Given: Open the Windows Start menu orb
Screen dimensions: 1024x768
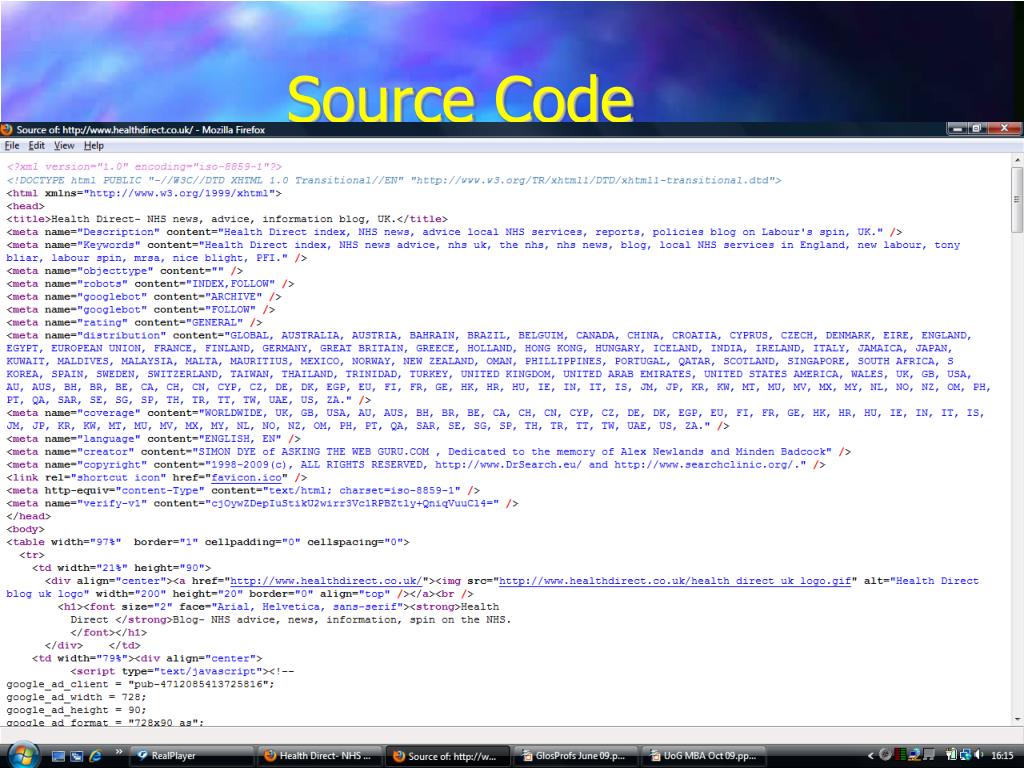Looking at the screenshot, I should click(25, 756).
